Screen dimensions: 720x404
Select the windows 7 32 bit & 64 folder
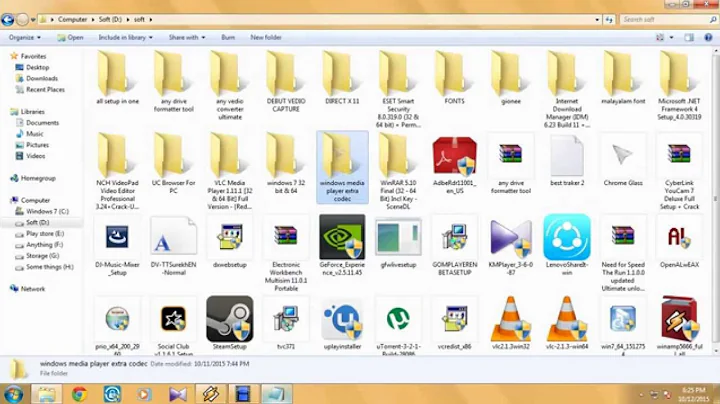click(x=286, y=155)
